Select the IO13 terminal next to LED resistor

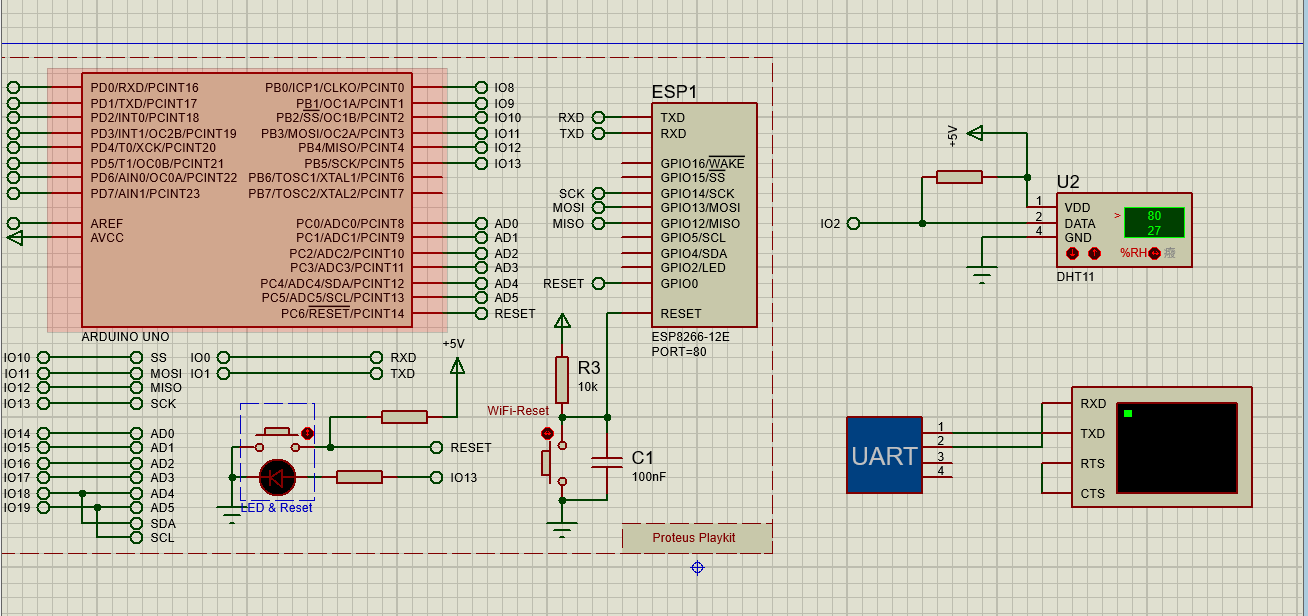click(436, 477)
